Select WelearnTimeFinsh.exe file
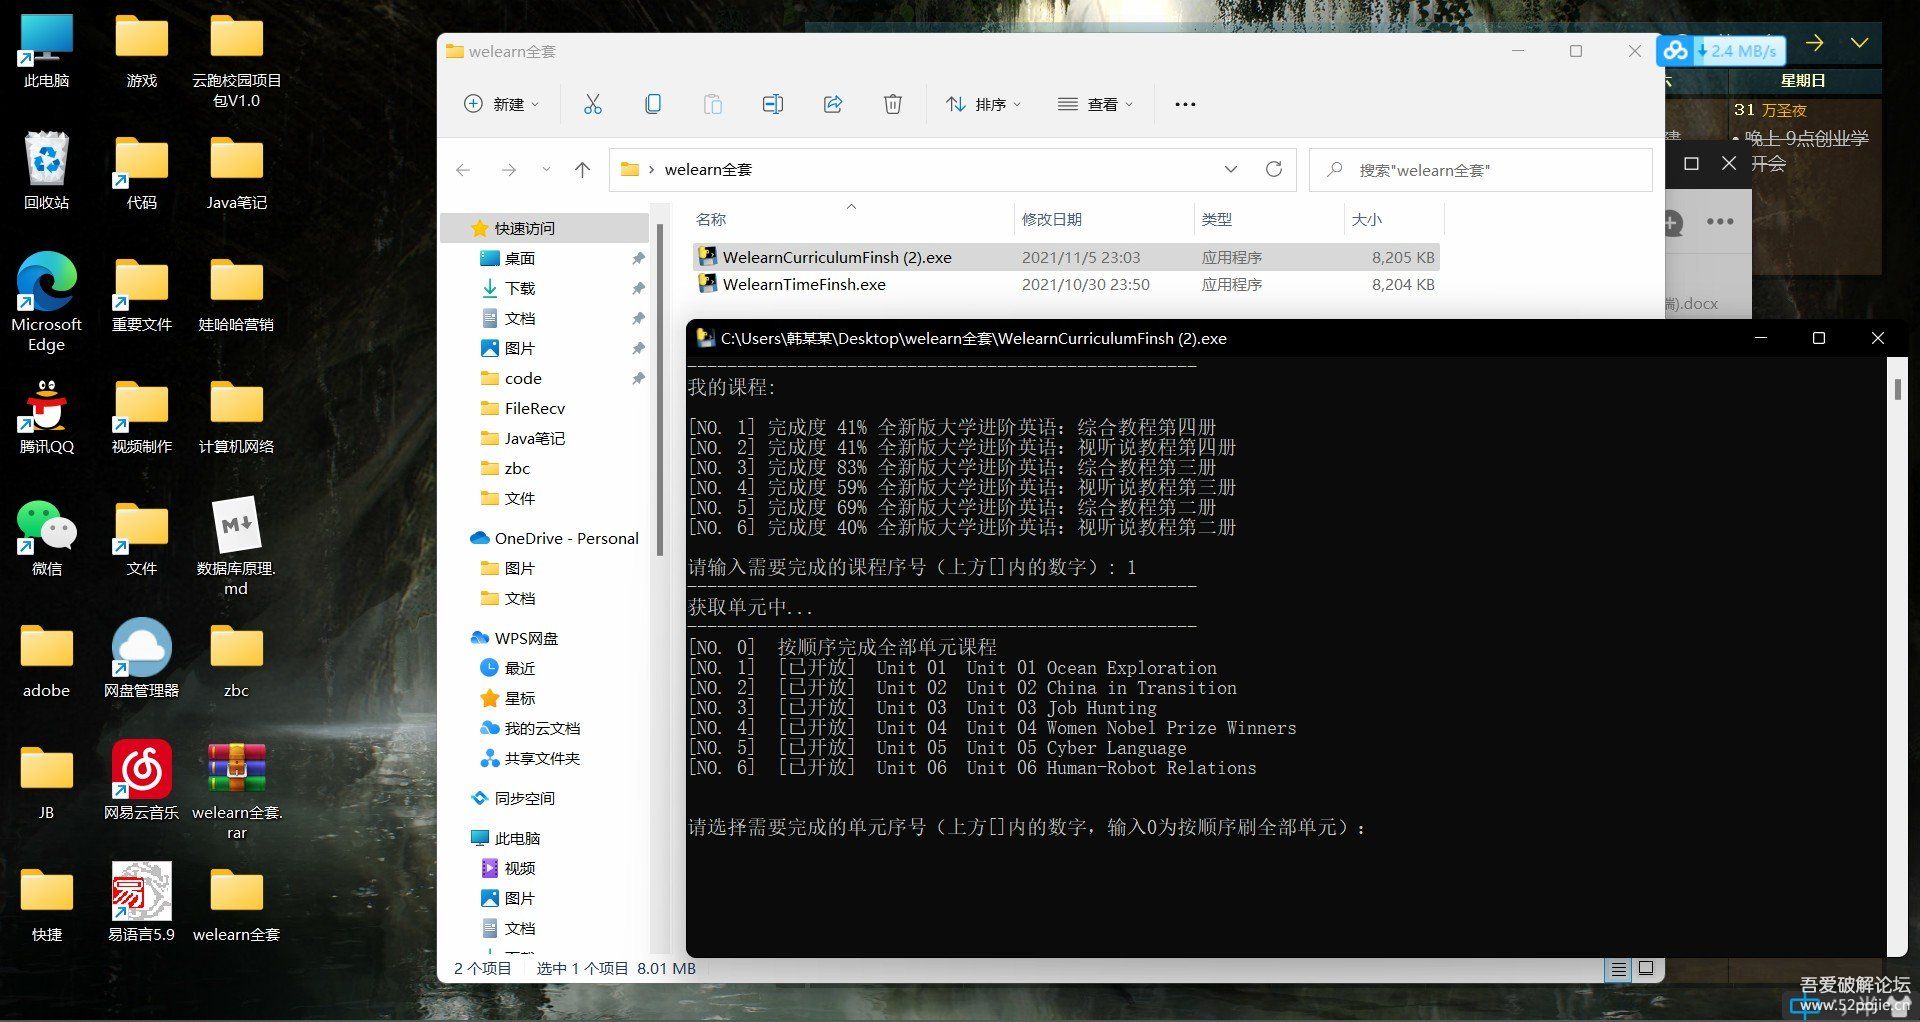This screenshot has height=1022, width=1920. coord(804,284)
